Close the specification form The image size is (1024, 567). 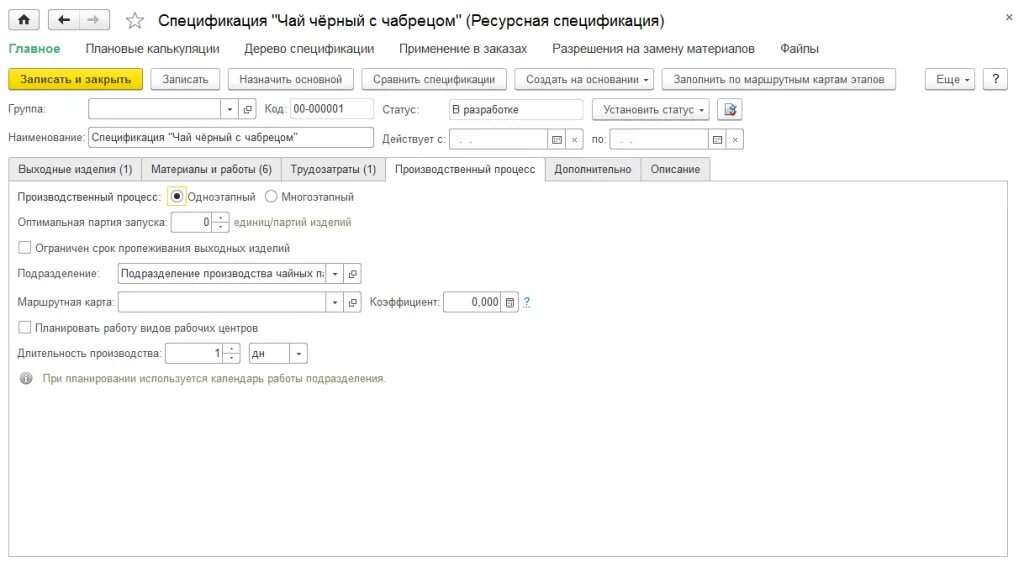tap(1009, 18)
